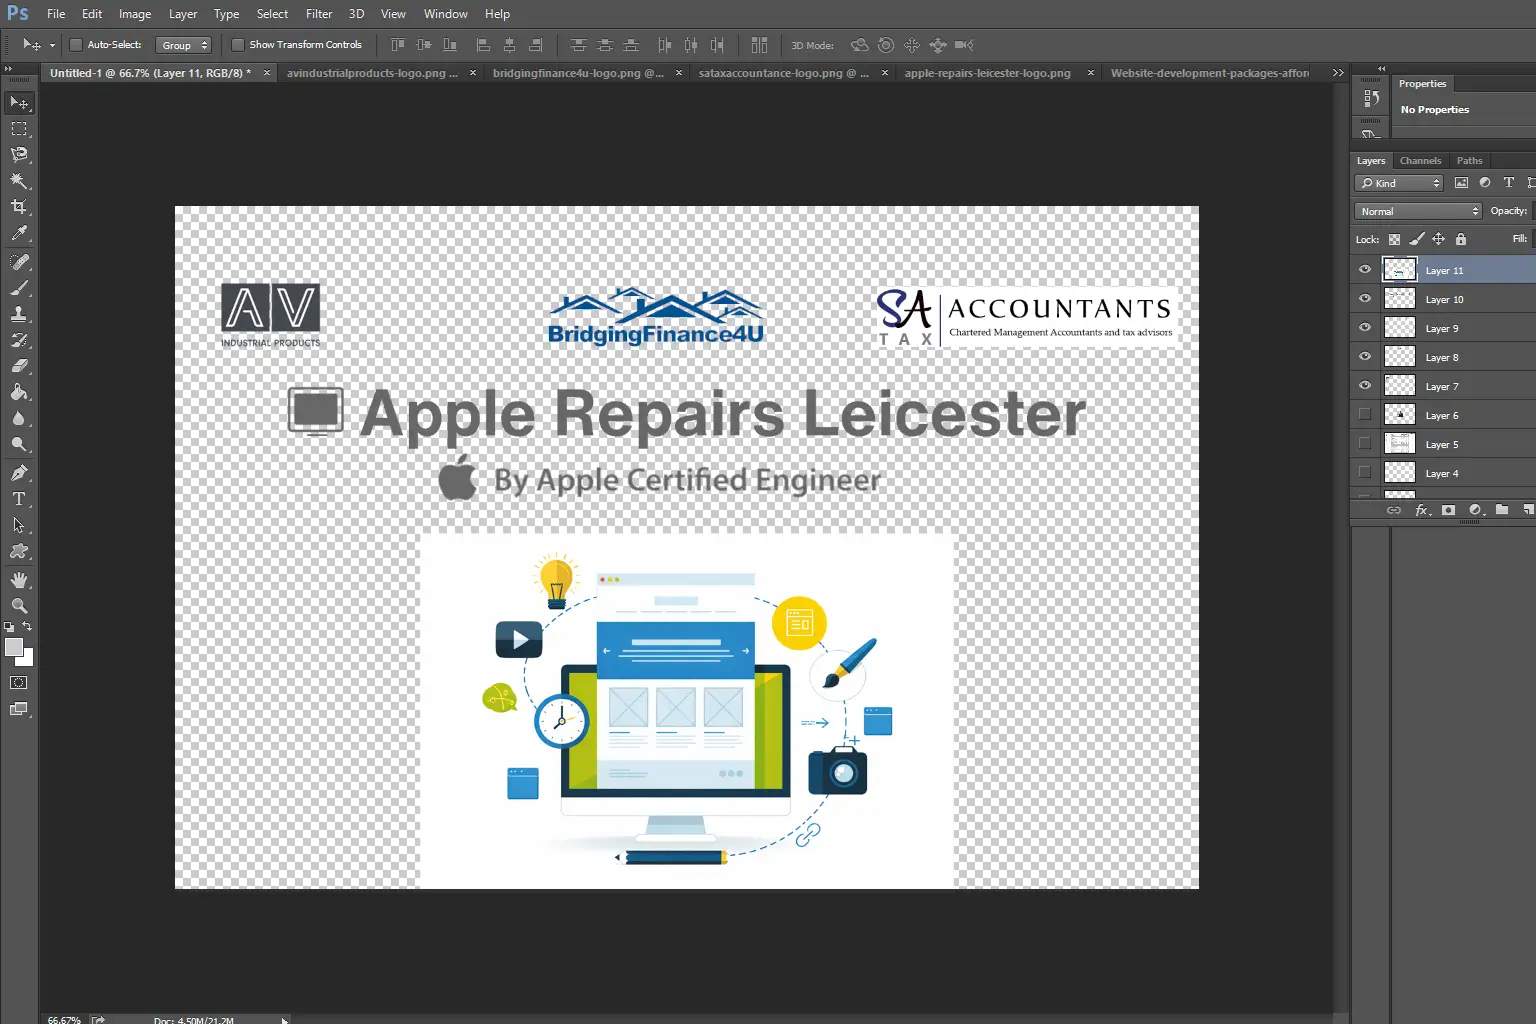Select the Lasso tool

point(19,155)
